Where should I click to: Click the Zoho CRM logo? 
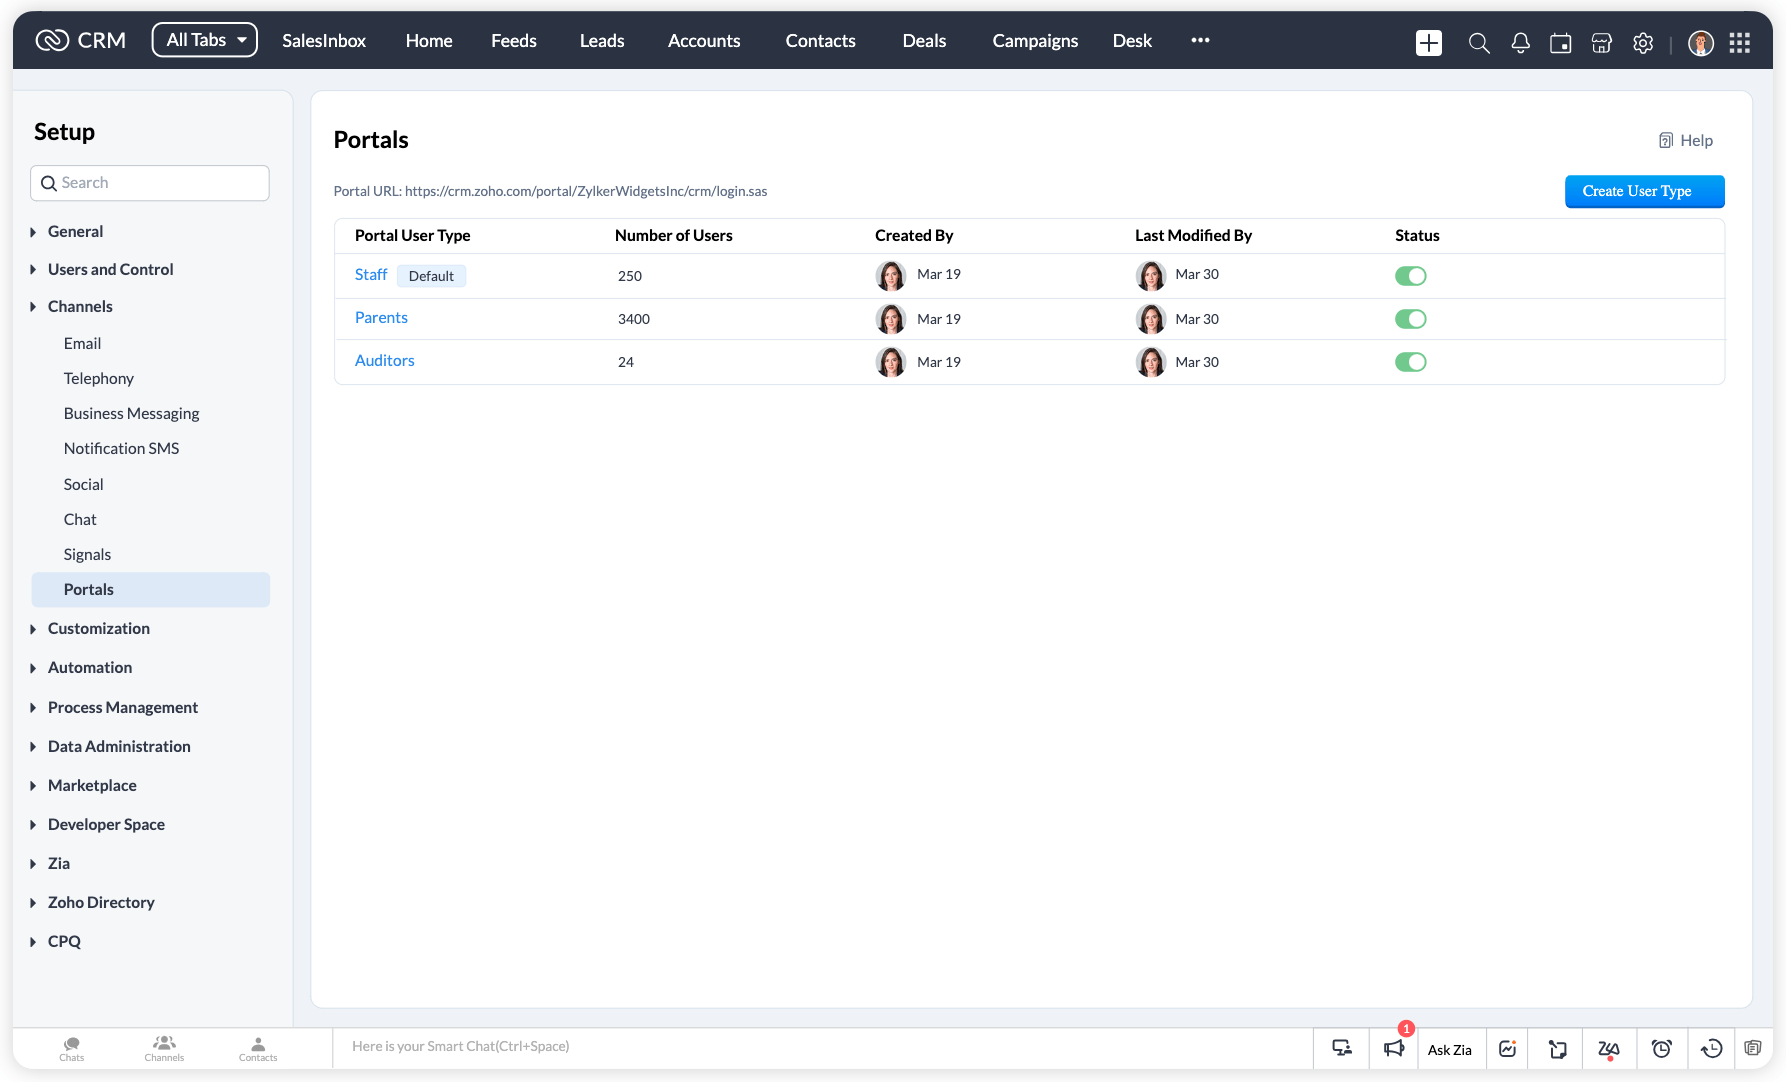pos(80,40)
